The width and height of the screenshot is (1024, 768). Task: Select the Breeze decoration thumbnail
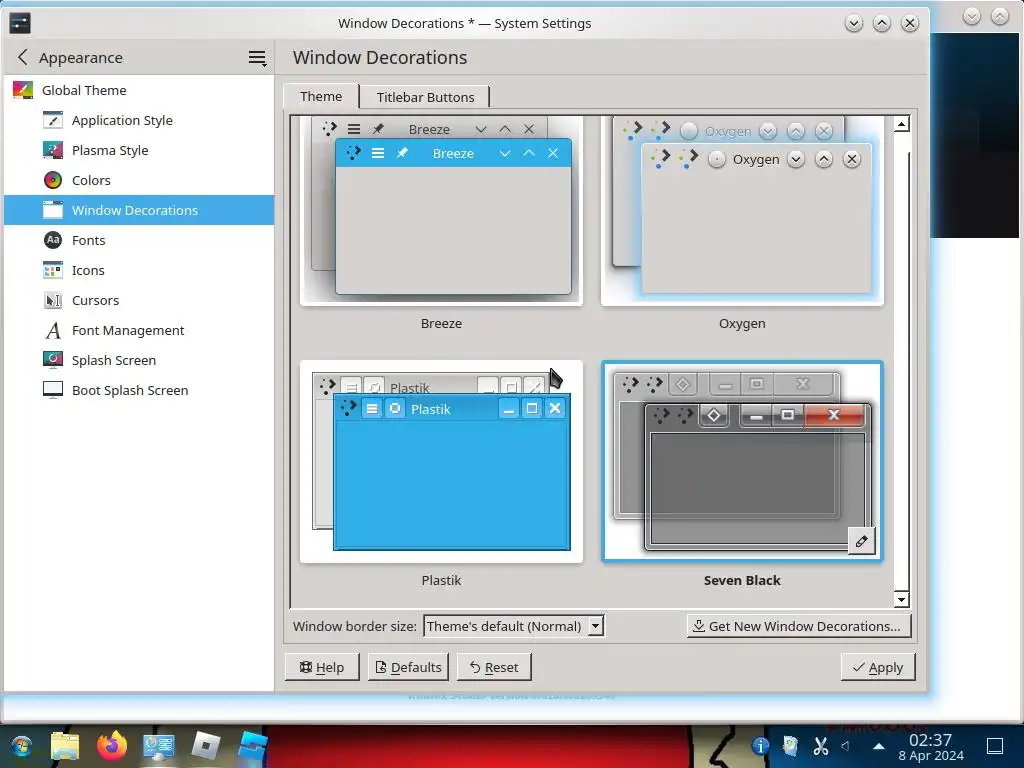click(x=441, y=210)
